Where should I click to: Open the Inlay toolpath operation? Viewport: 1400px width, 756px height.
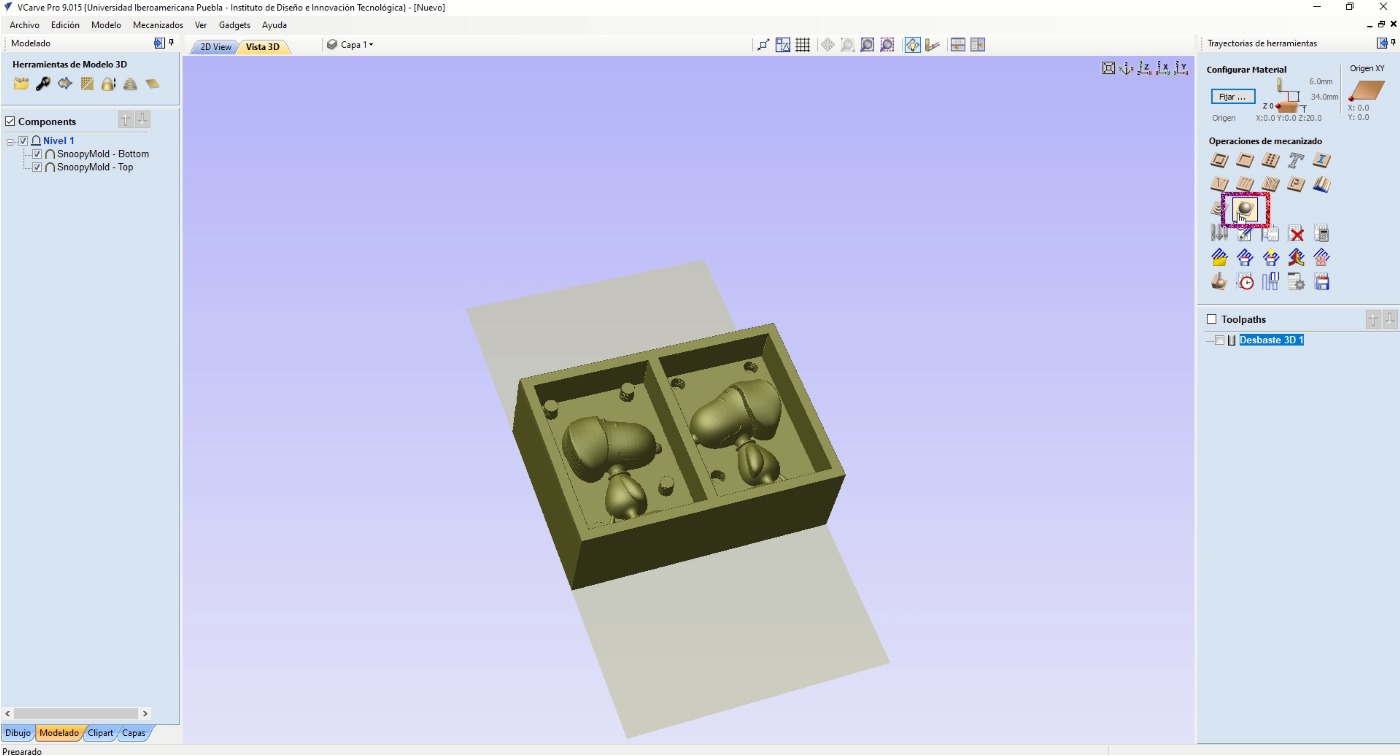tap(1322, 160)
